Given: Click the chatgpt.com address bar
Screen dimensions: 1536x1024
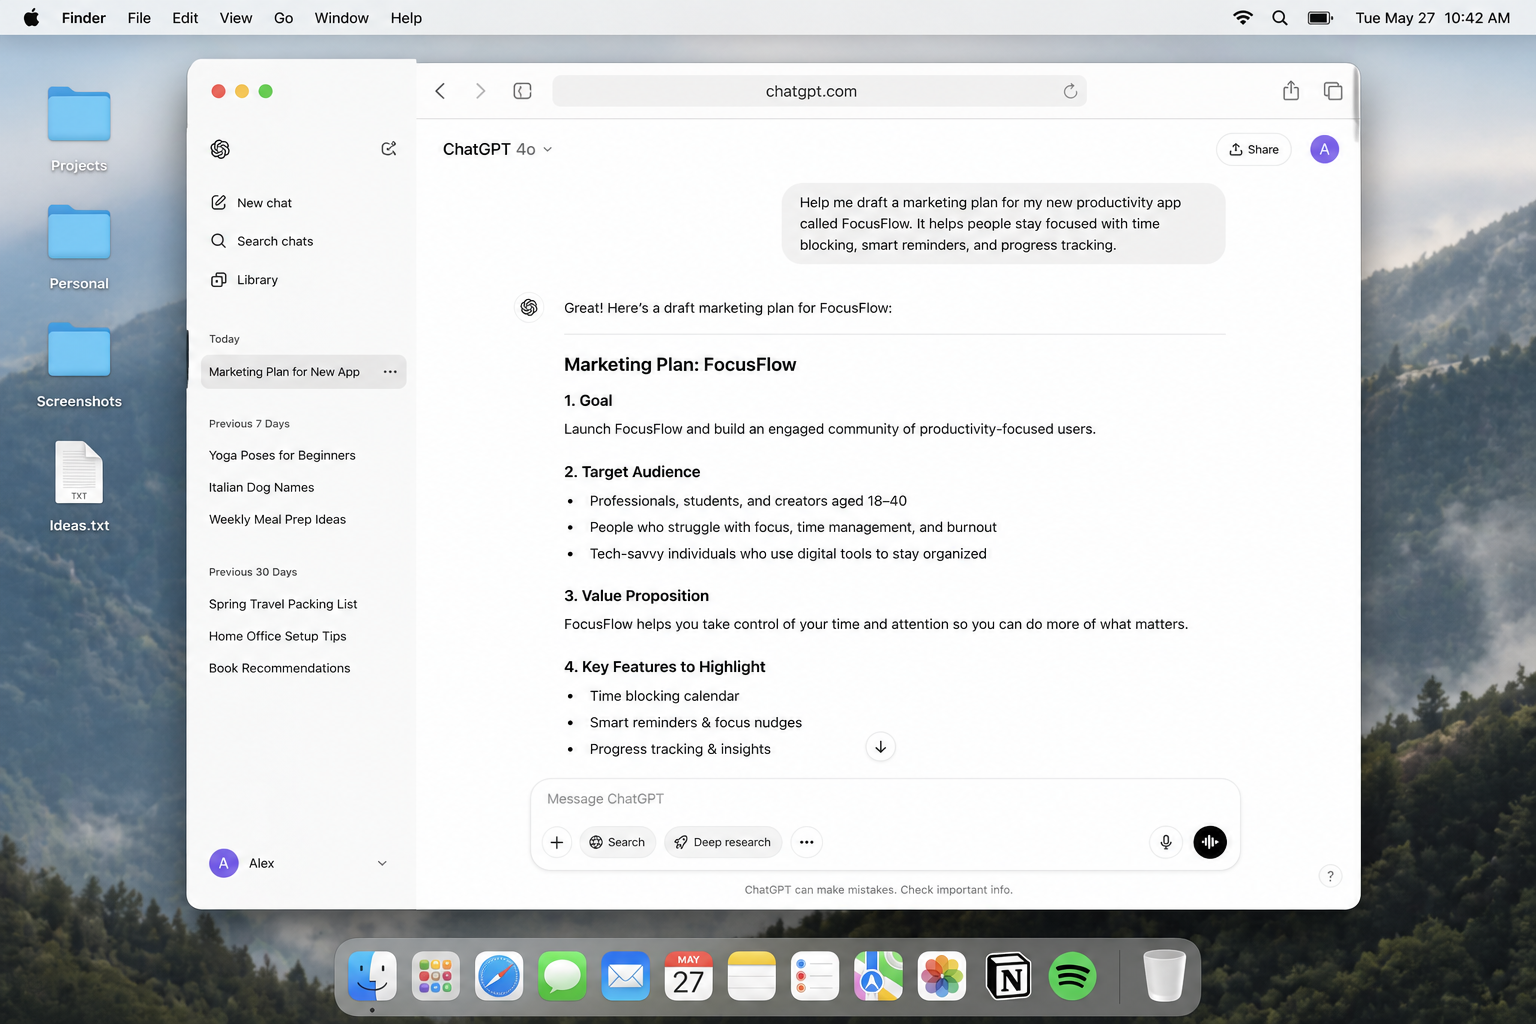Looking at the screenshot, I should click(x=819, y=91).
